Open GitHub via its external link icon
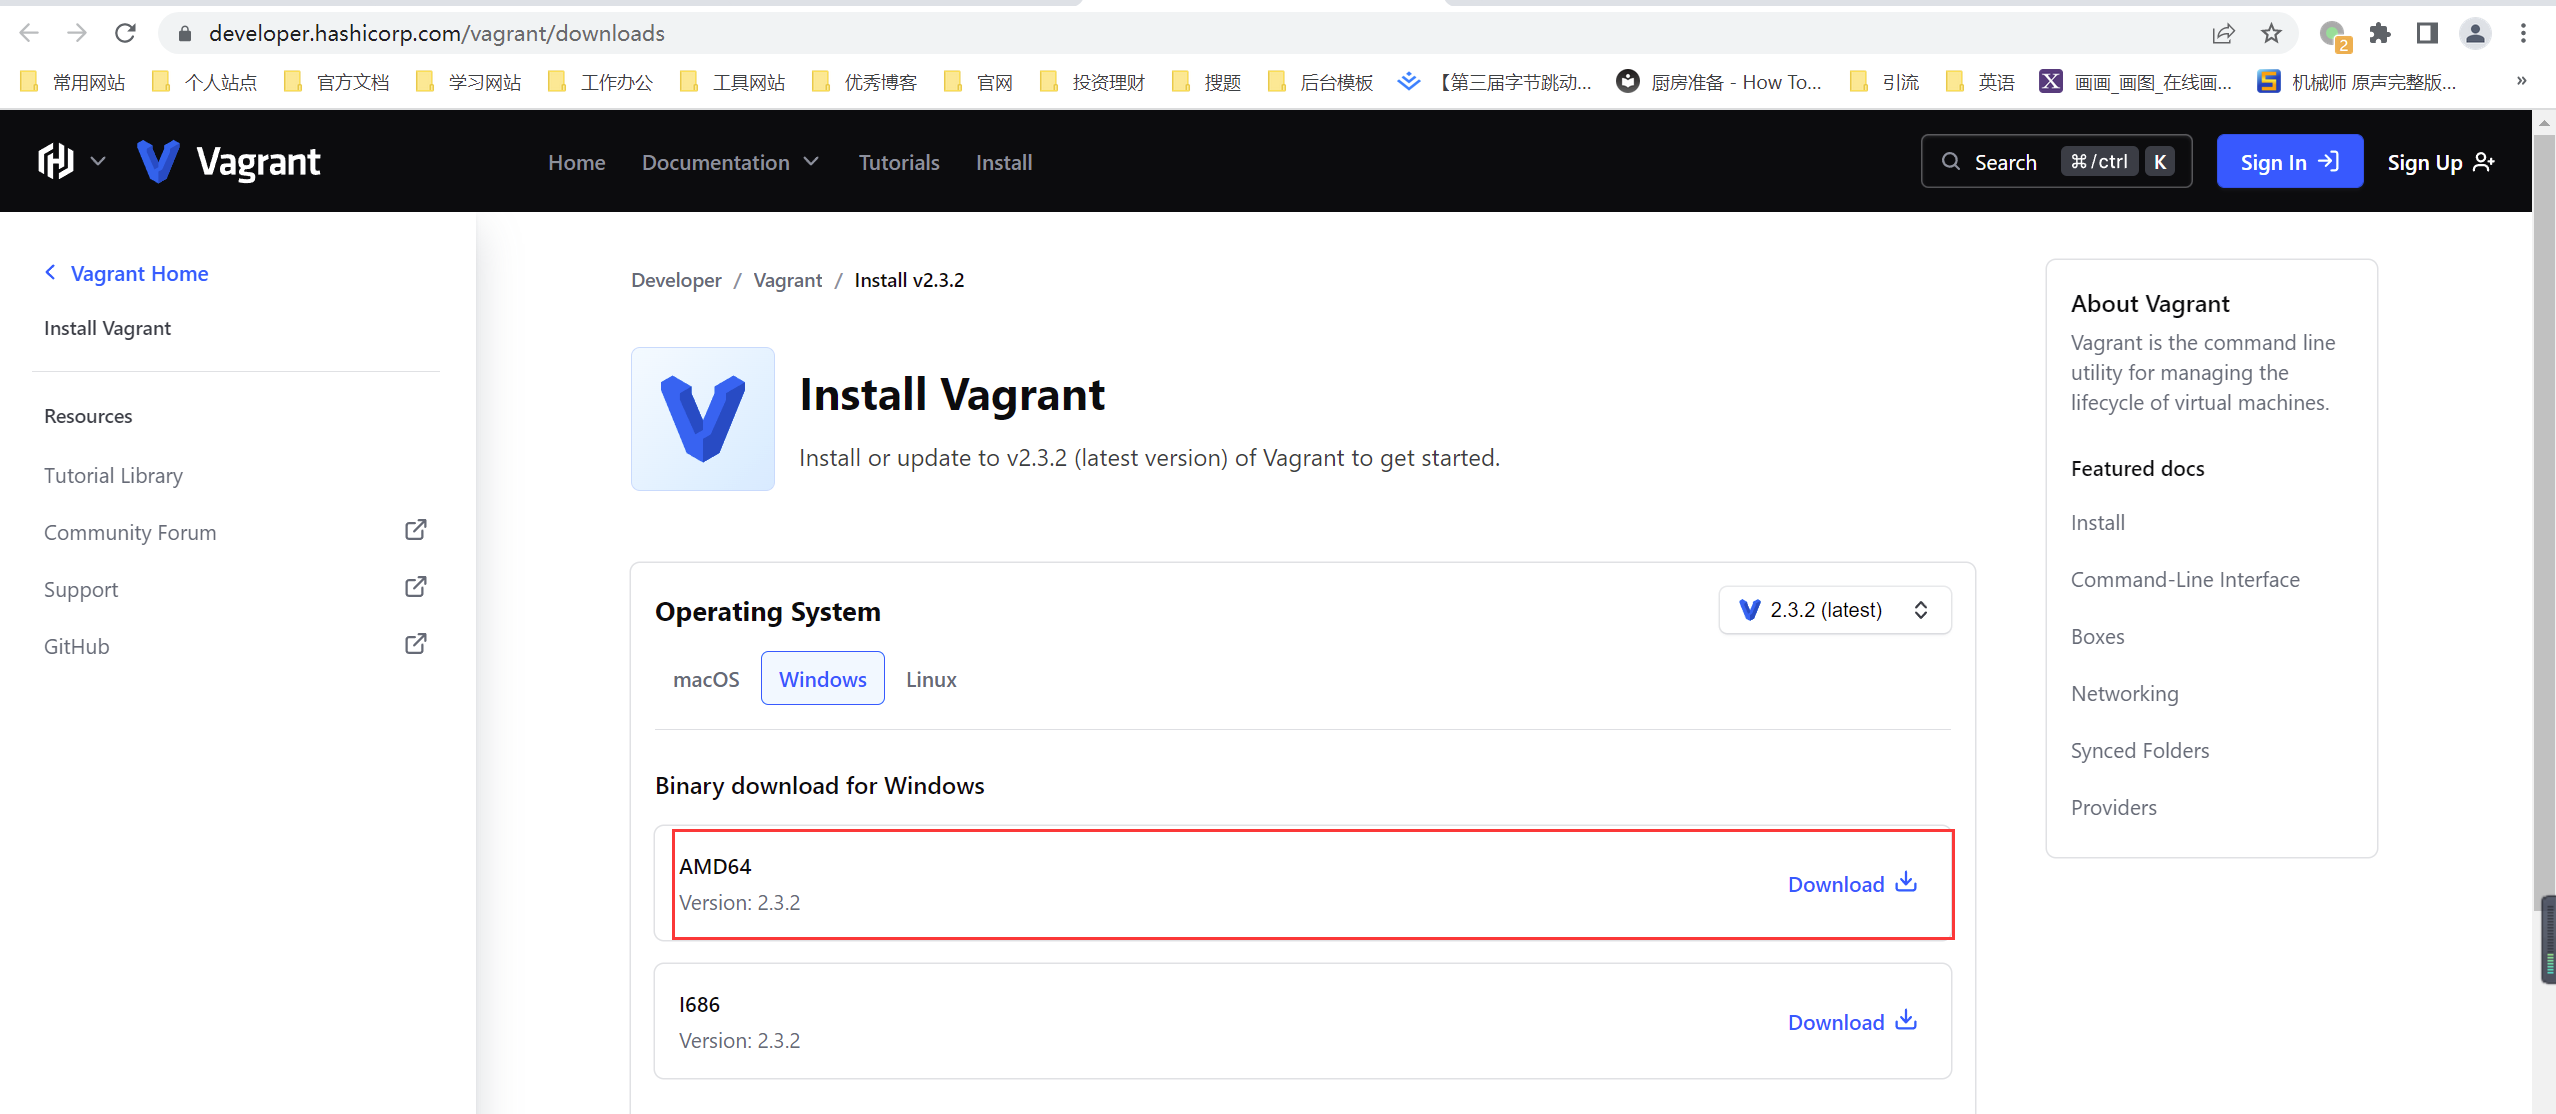The image size is (2556, 1114). click(x=415, y=643)
